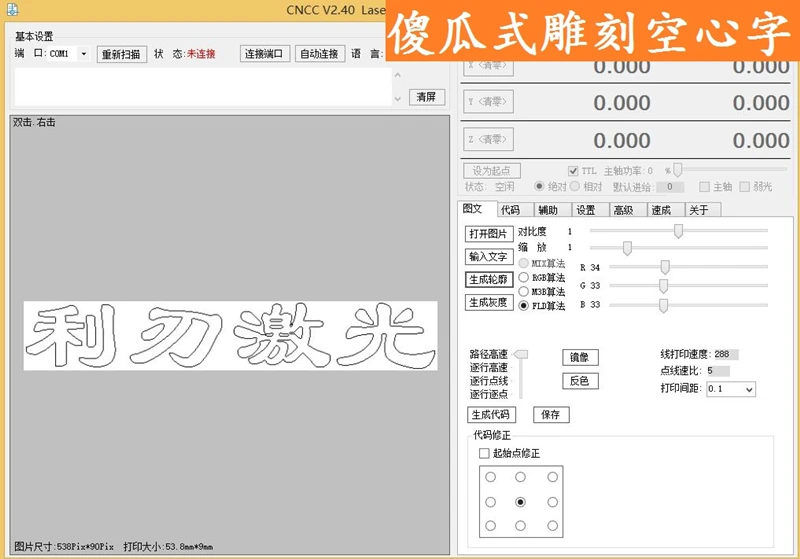The height and width of the screenshot is (559, 800).
Task: Click the log area scroll up arrow
Action: (x=398, y=74)
